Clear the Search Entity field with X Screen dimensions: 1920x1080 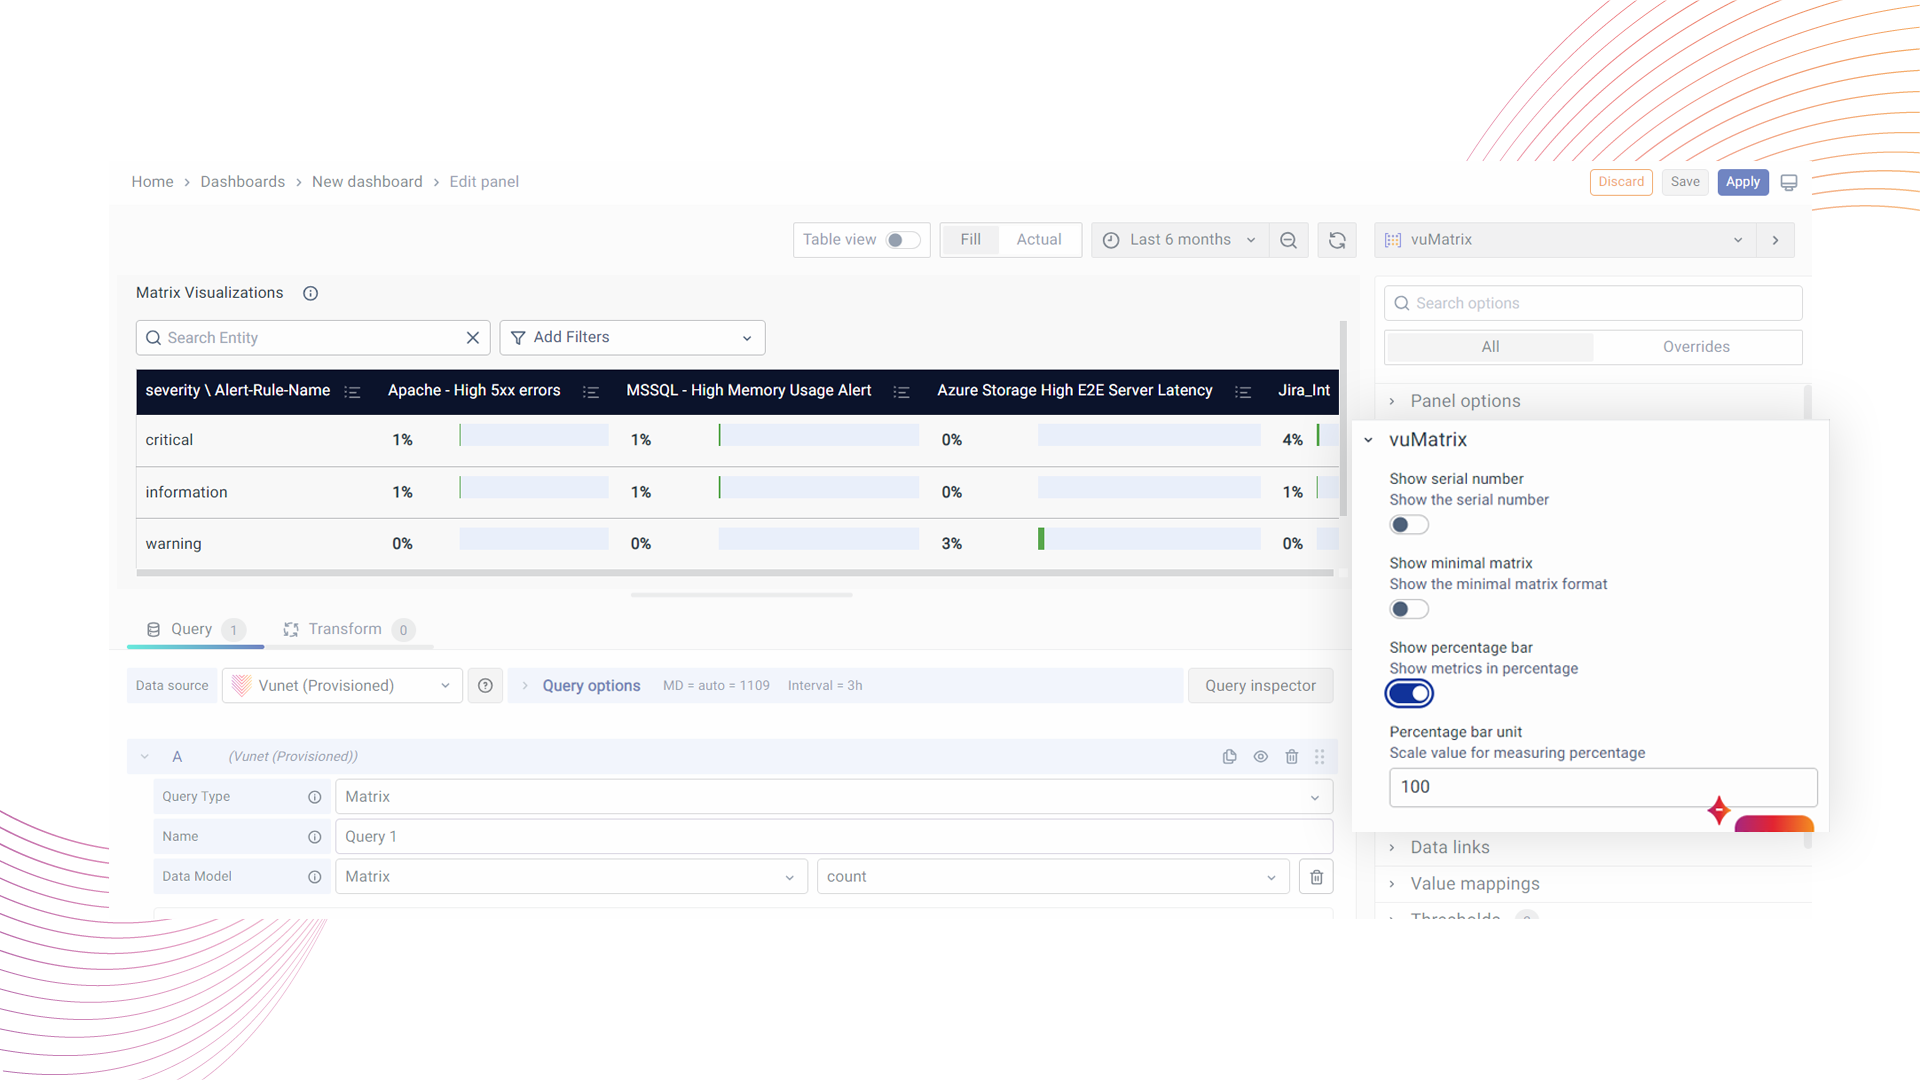473,338
